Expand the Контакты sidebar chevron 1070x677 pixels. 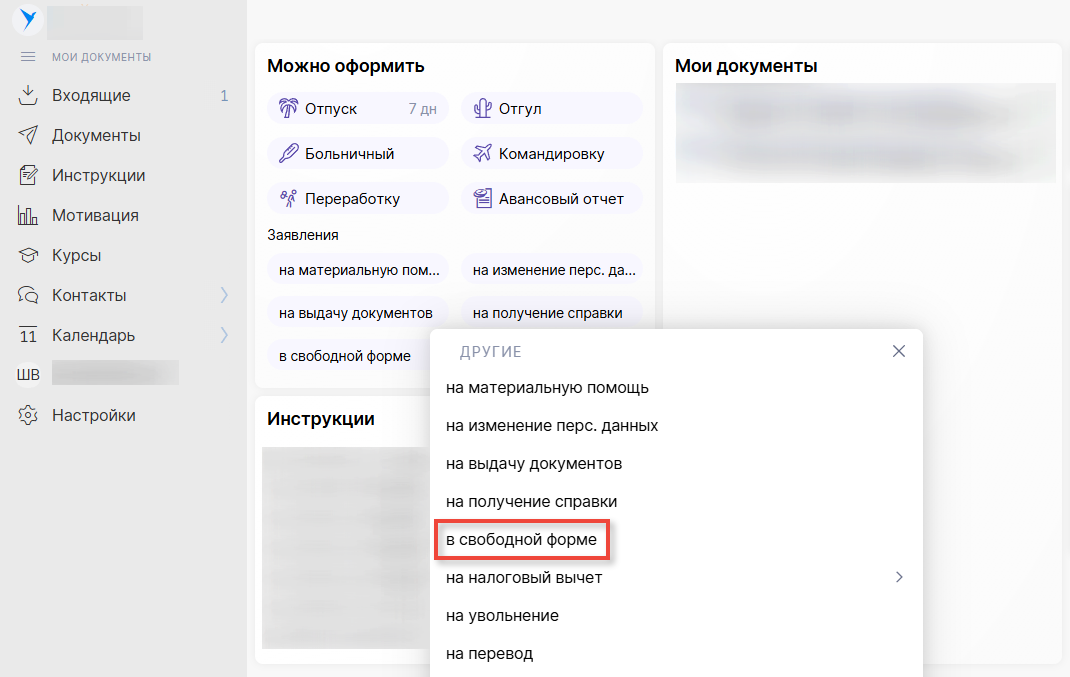pos(224,296)
